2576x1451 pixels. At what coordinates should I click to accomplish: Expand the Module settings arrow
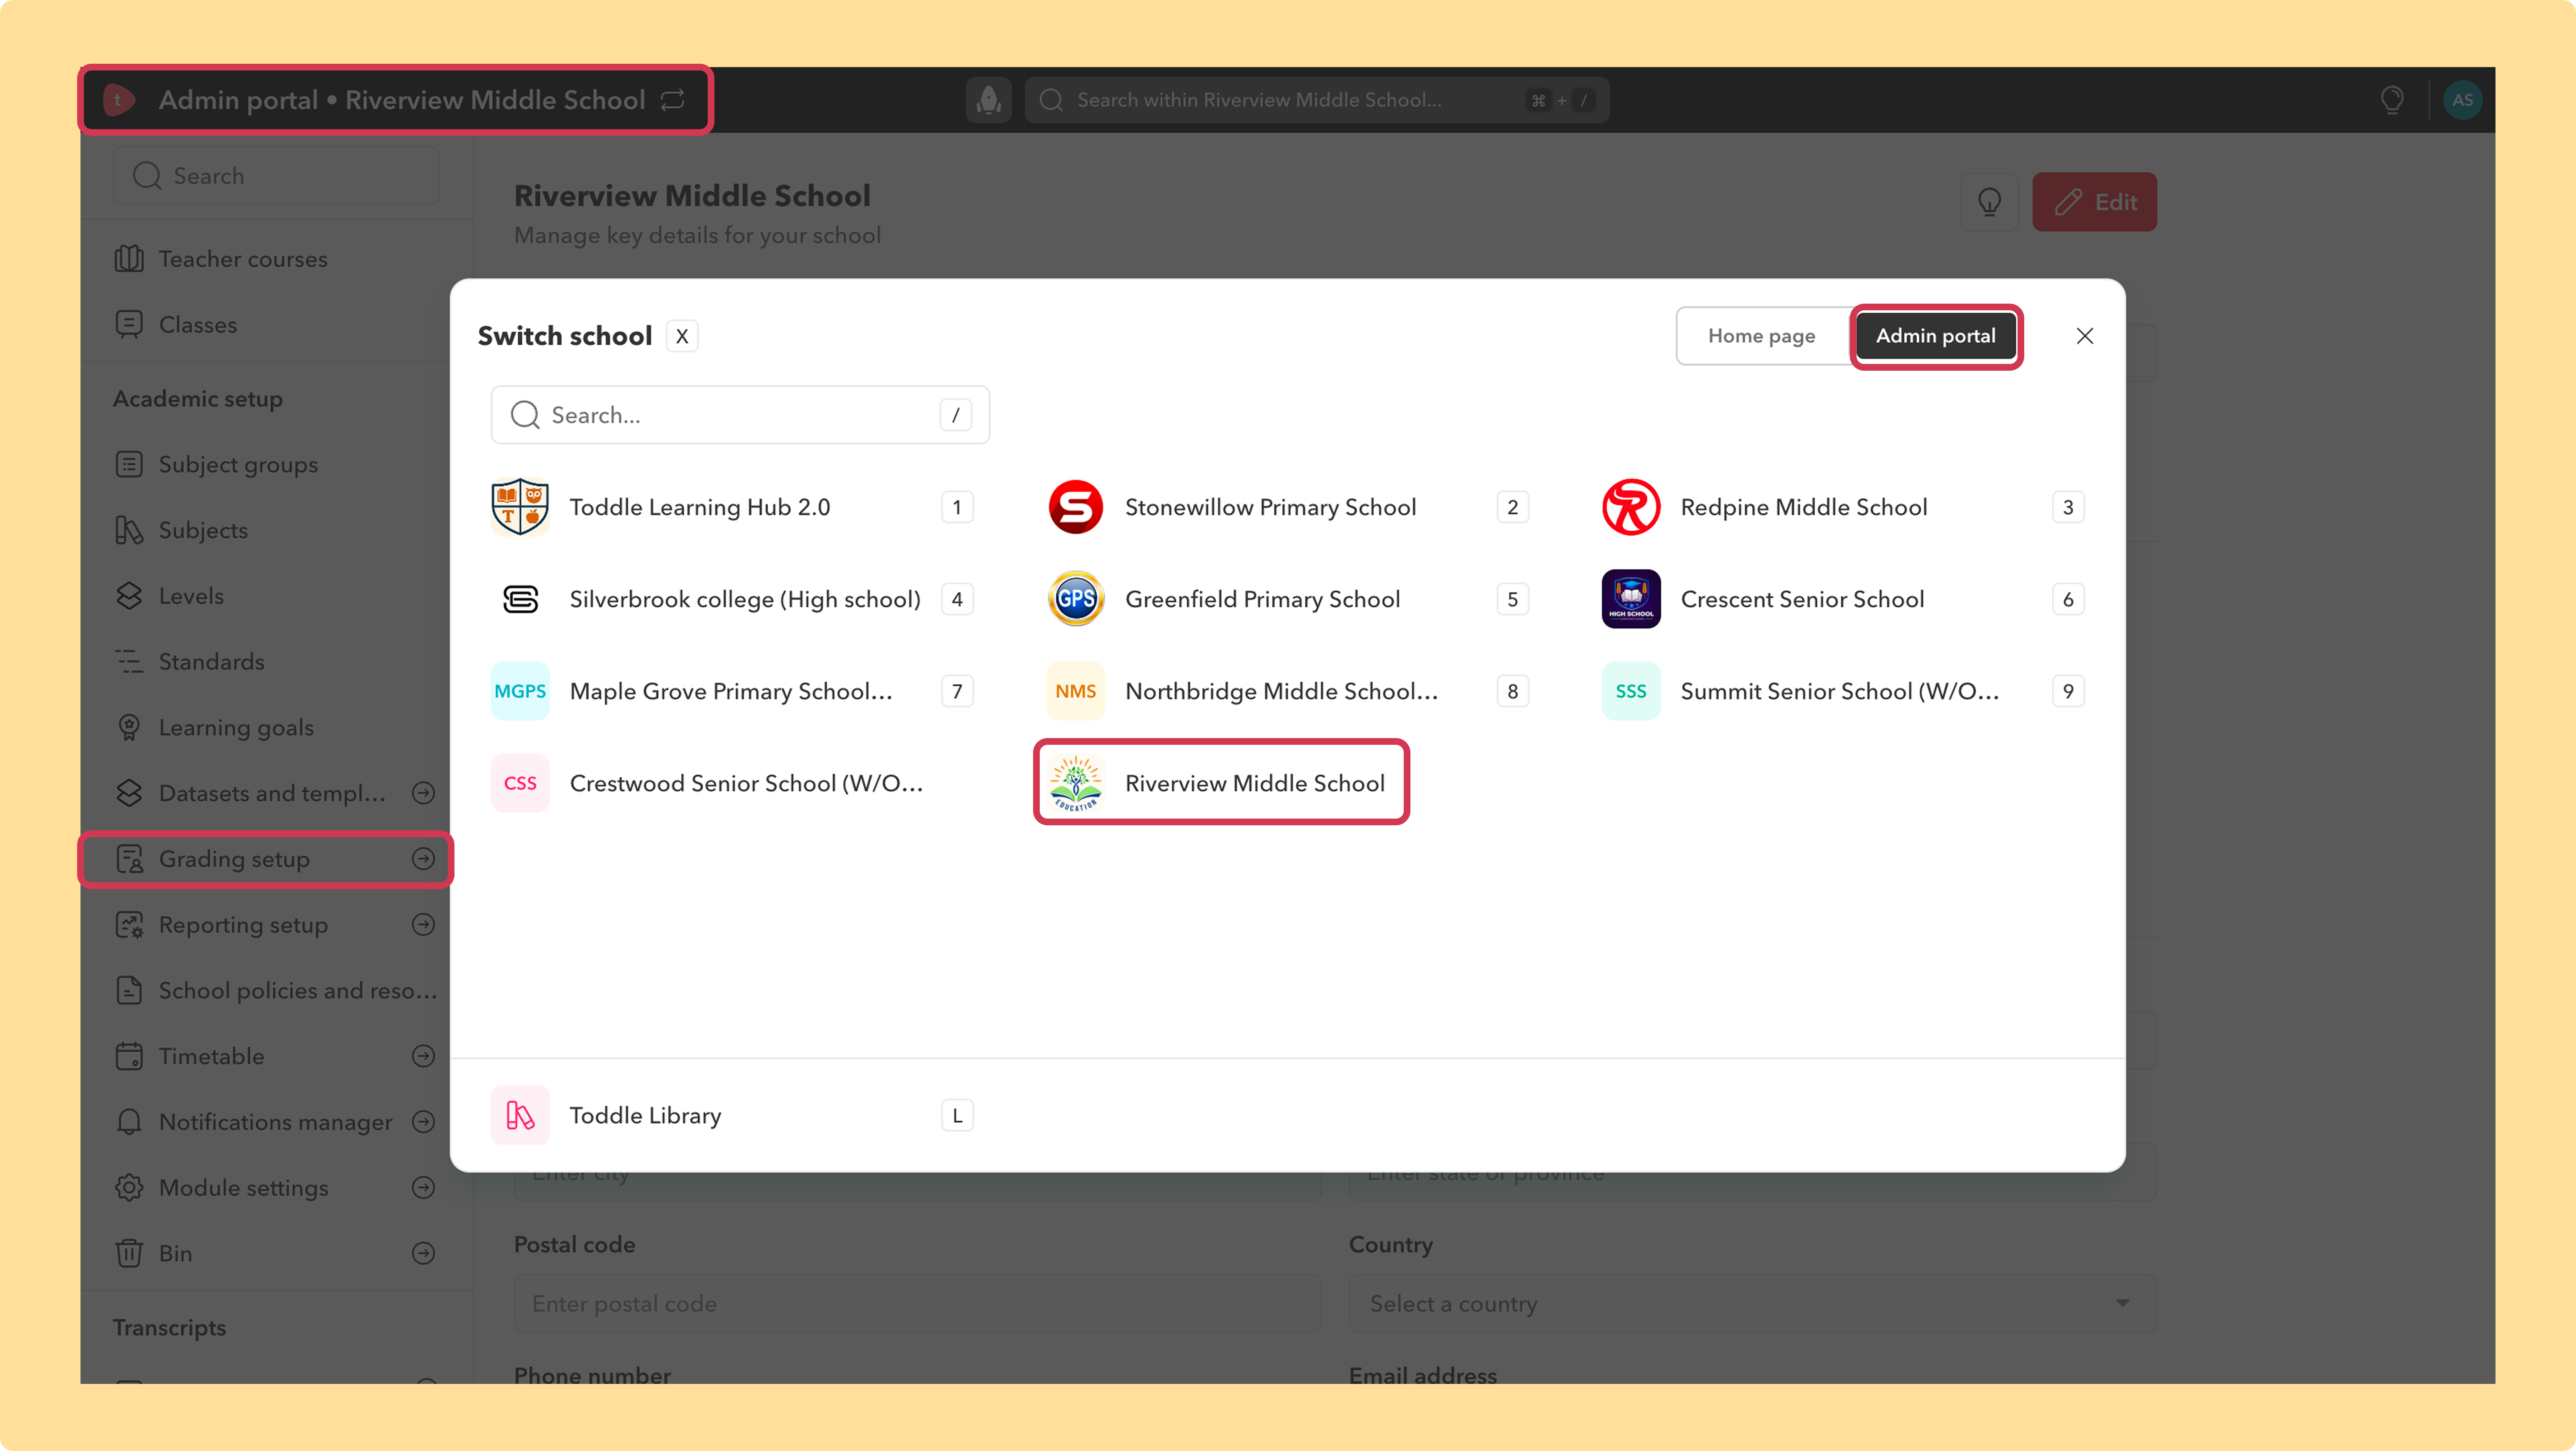point(424,1188)
